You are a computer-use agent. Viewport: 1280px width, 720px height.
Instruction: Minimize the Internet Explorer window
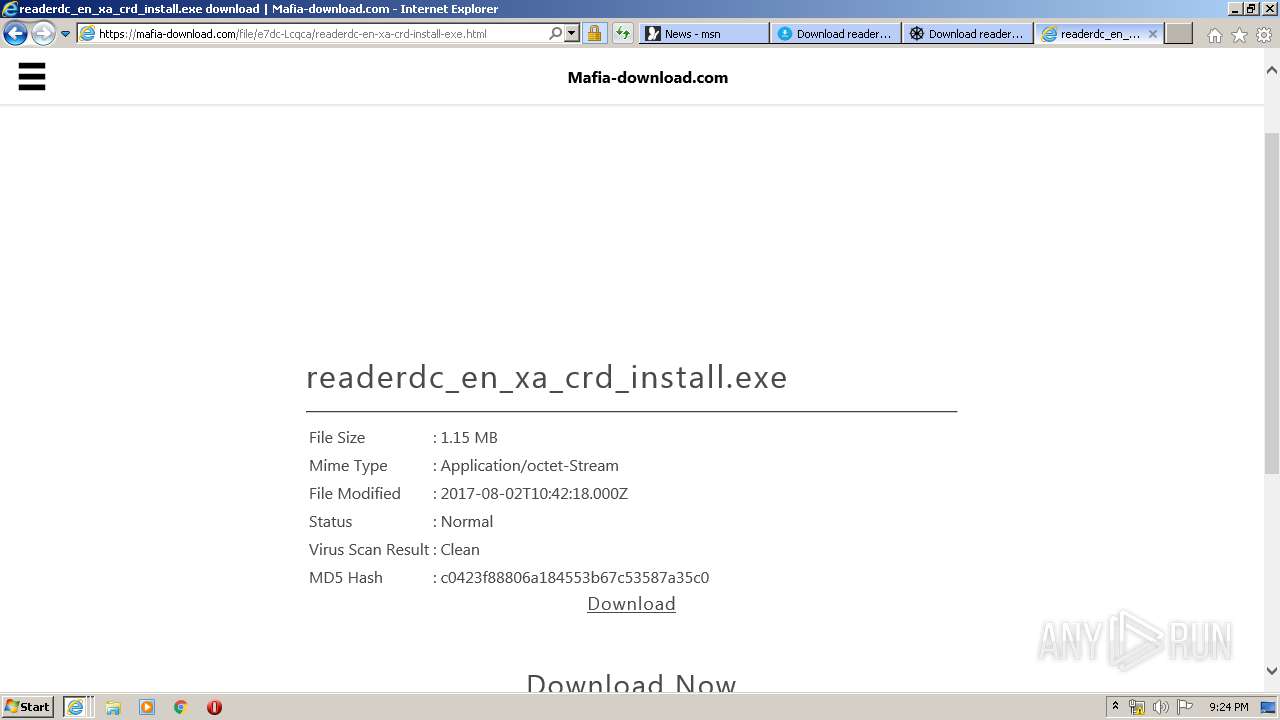tap(1235, 8)
